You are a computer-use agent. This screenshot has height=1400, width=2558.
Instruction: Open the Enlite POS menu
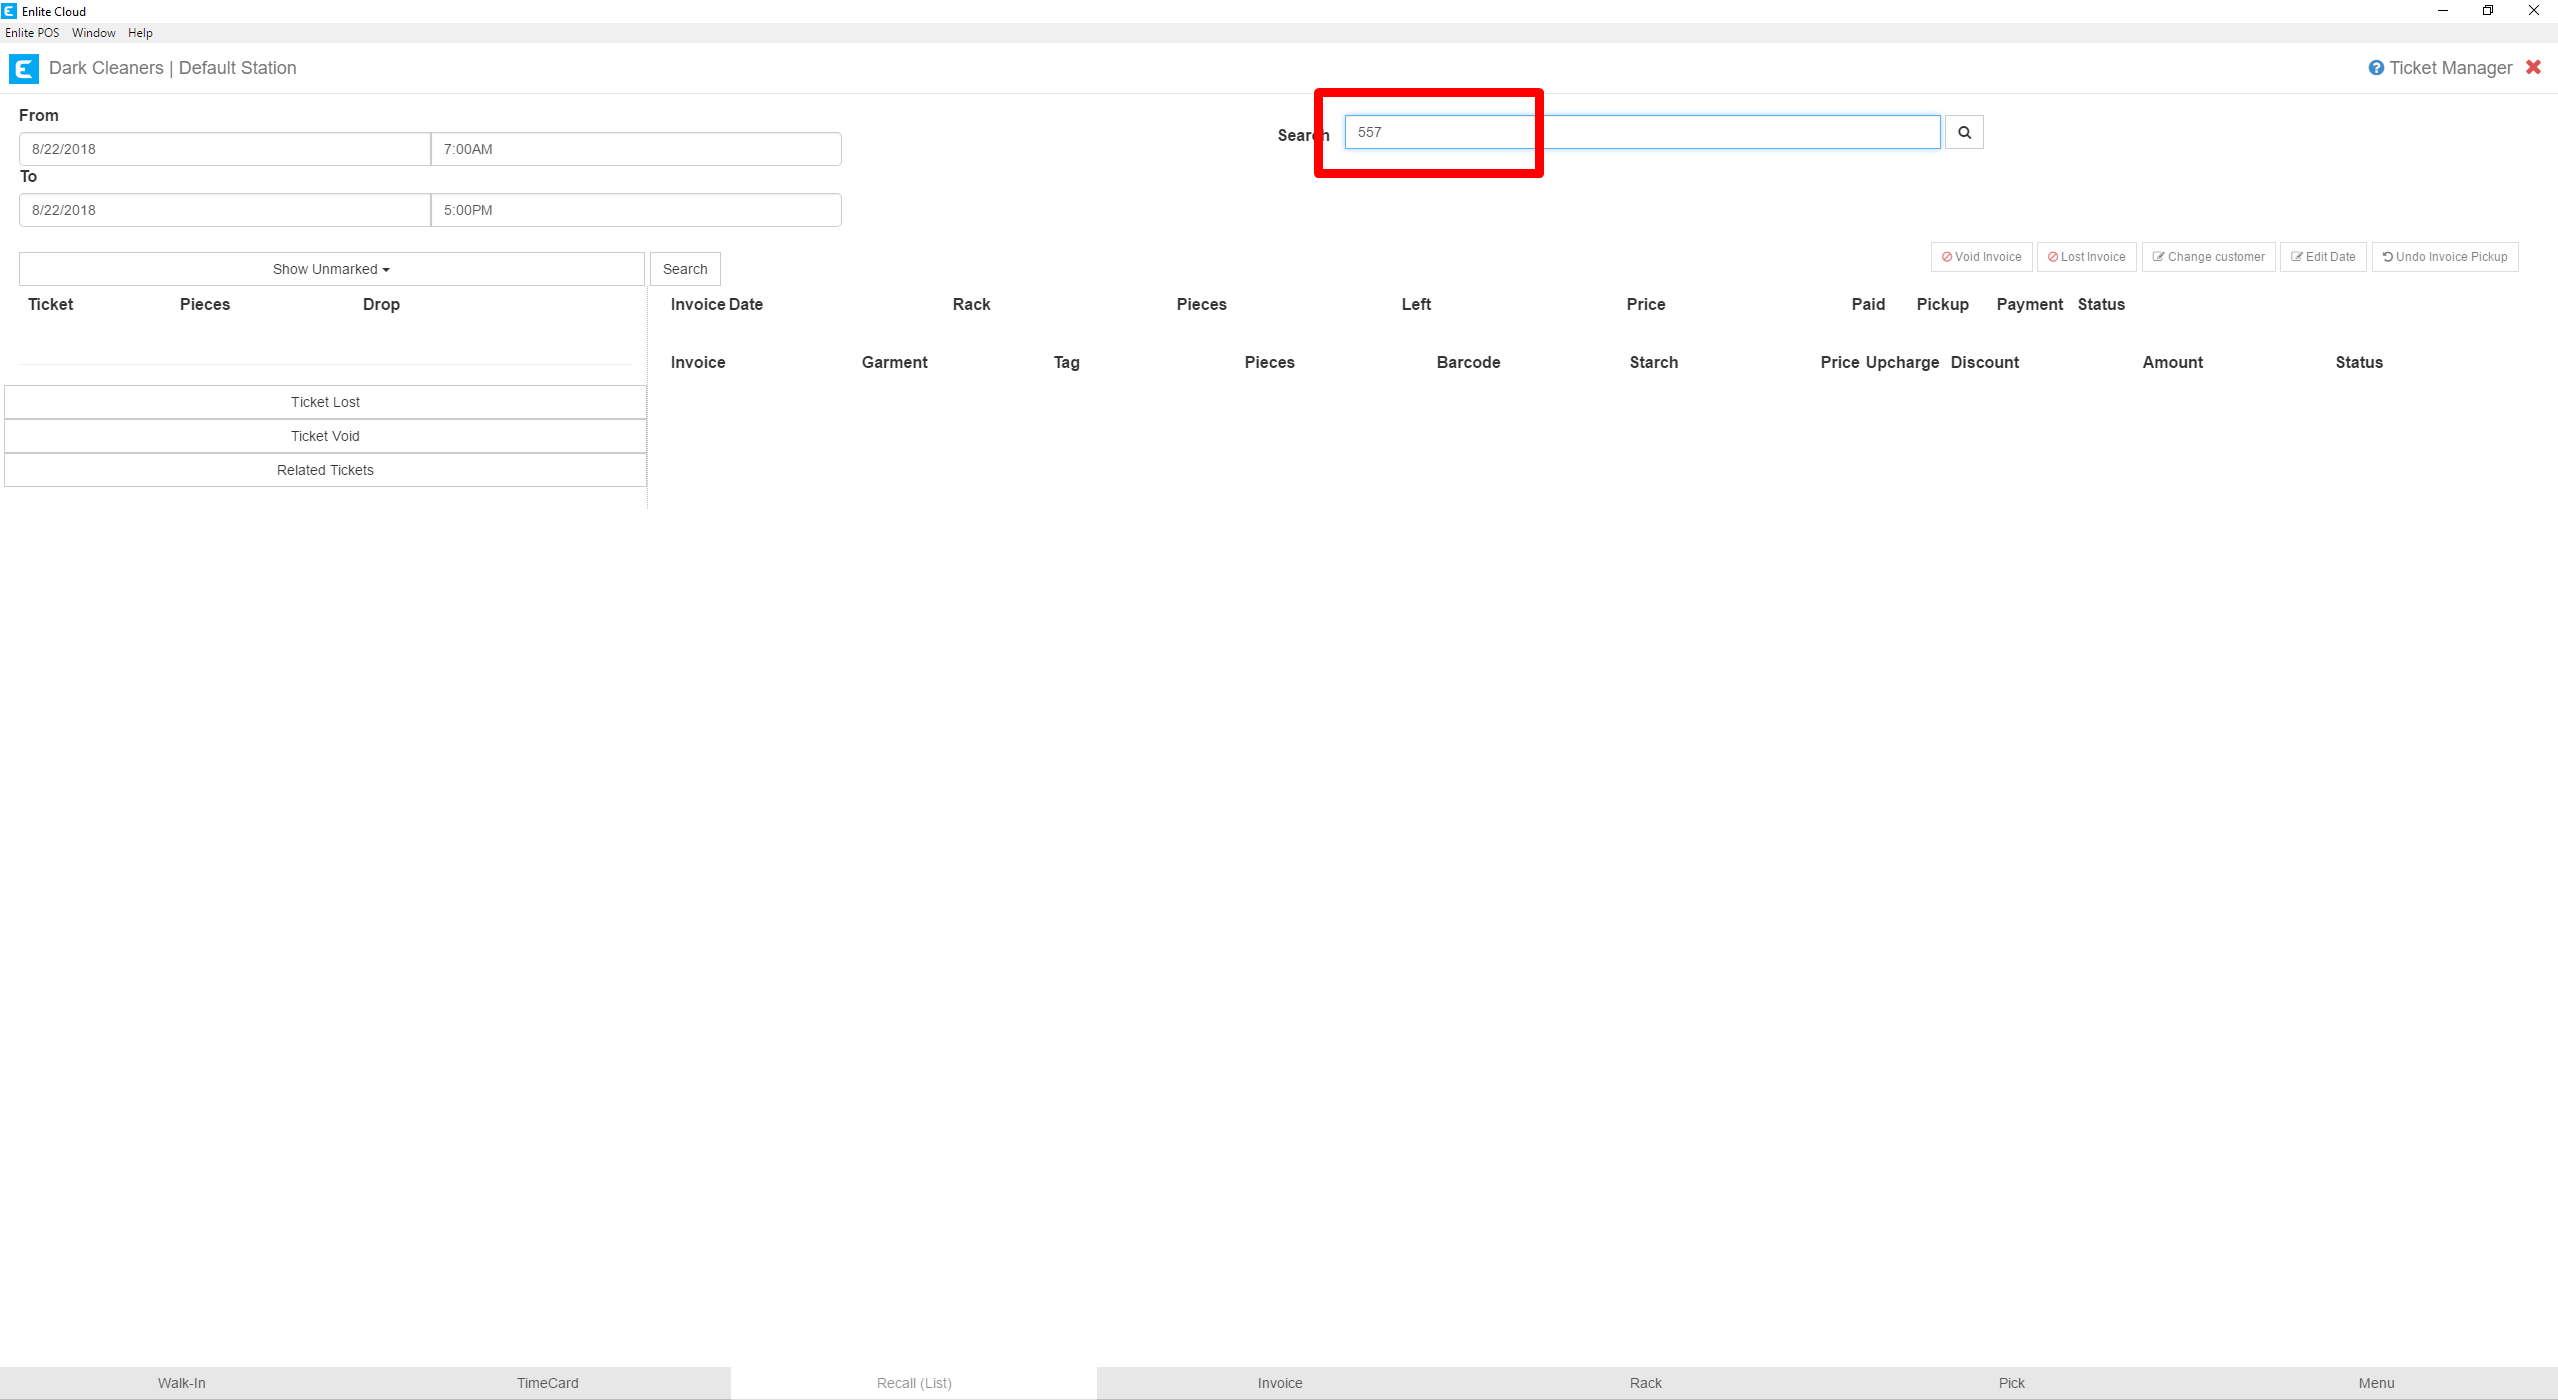coord(32,33)
